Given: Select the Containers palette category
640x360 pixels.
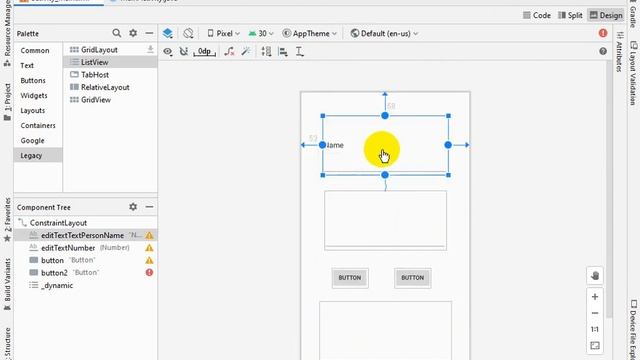Looking at the screenshot, I should coord(38,125).
